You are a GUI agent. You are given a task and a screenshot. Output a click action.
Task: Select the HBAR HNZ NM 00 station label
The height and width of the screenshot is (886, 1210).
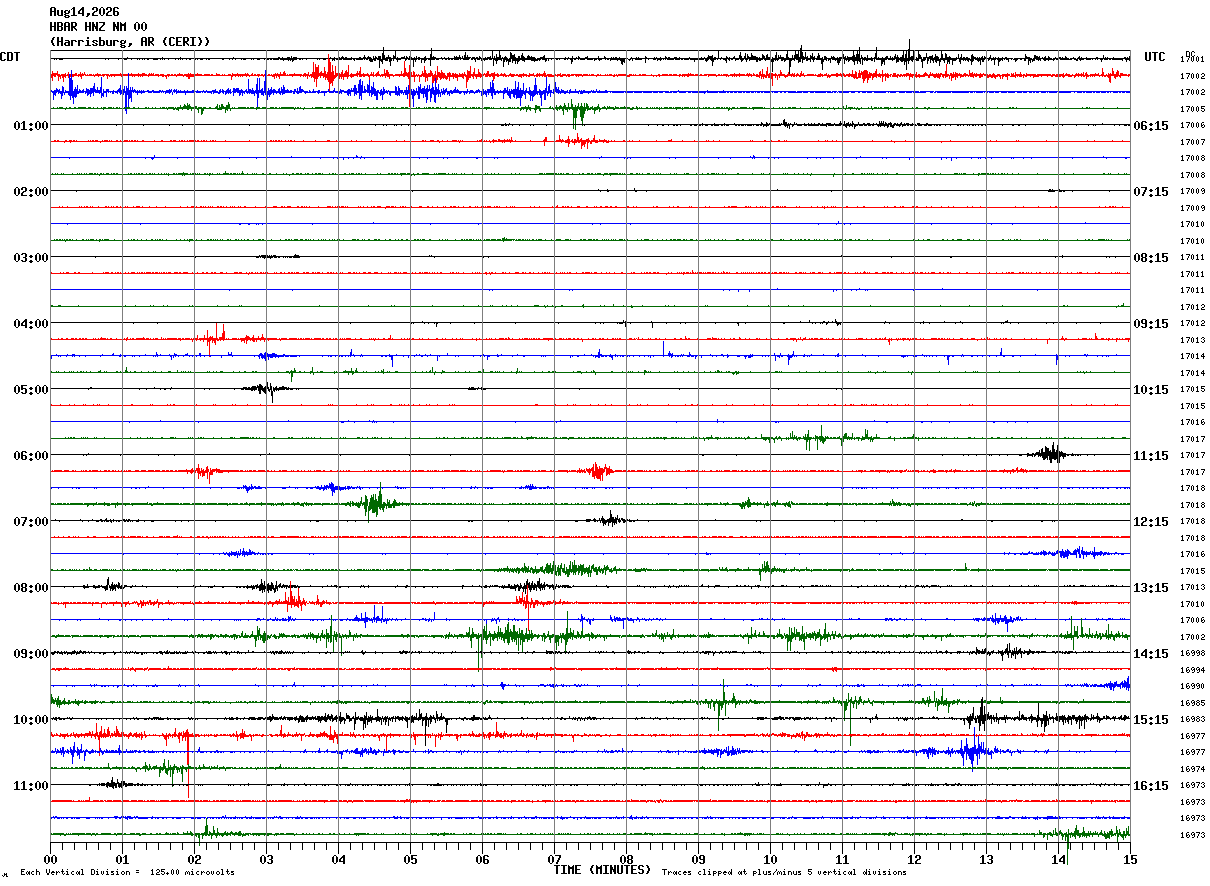[98, 27]
